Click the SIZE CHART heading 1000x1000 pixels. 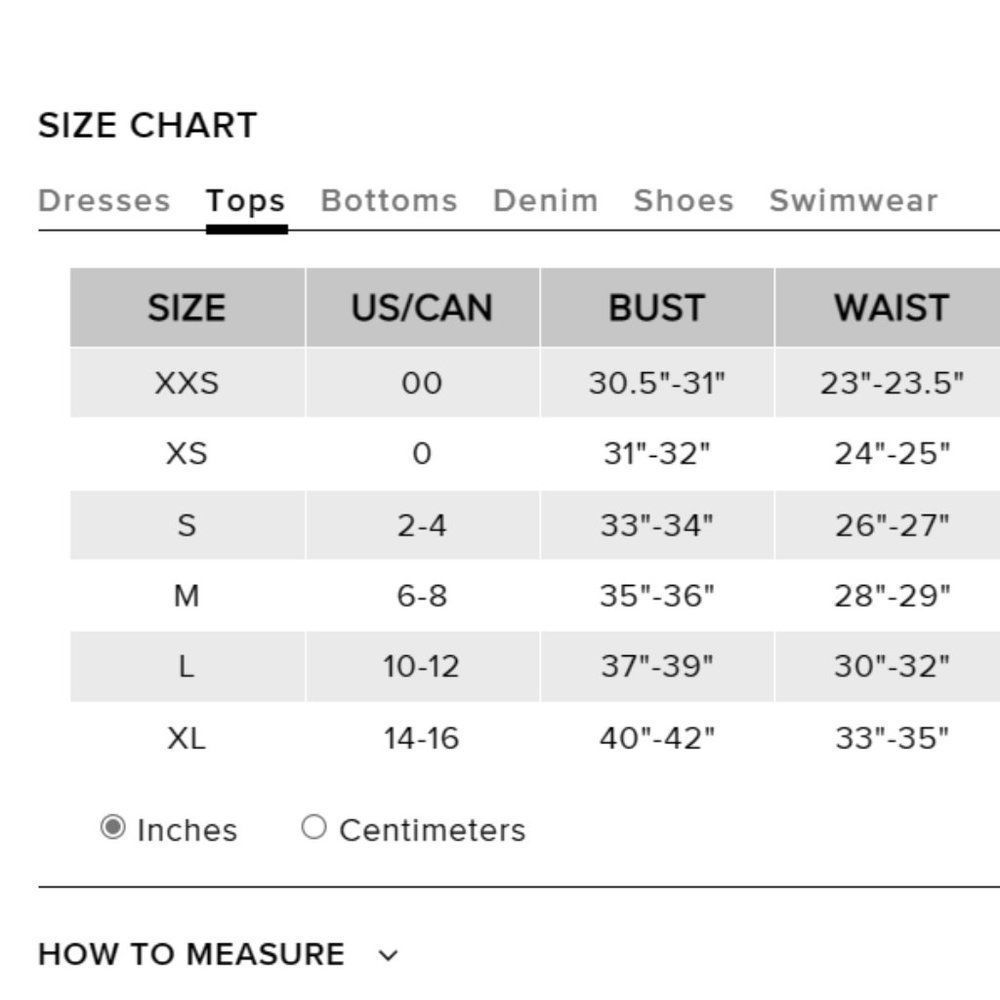[148, 124]
